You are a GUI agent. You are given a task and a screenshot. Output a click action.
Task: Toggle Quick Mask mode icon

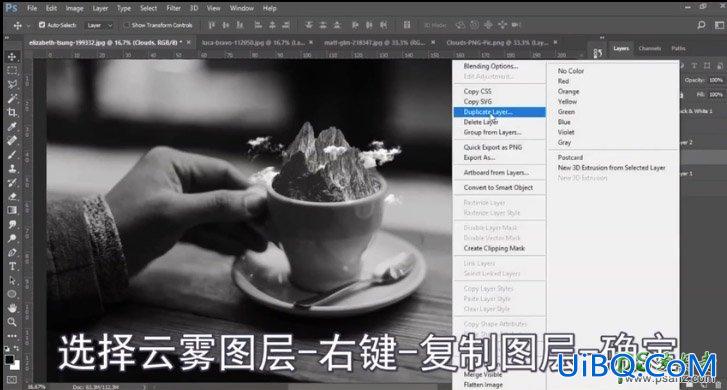click(x=12, y=380)
